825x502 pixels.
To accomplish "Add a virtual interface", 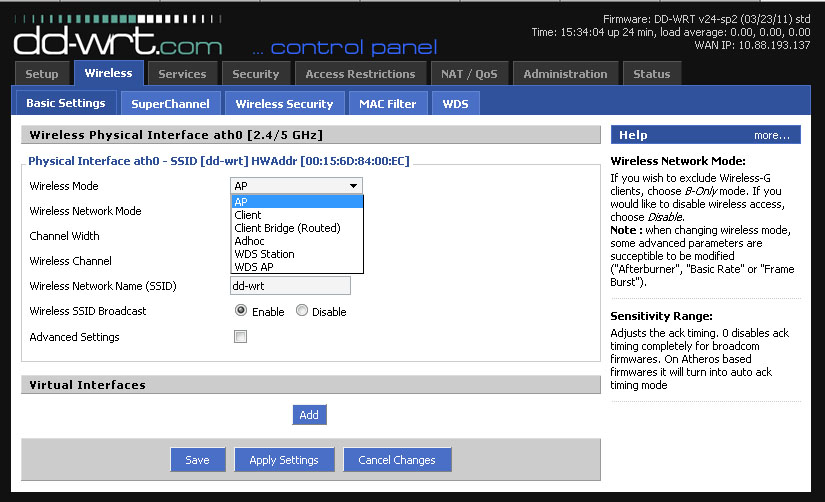I will point(309,415).
